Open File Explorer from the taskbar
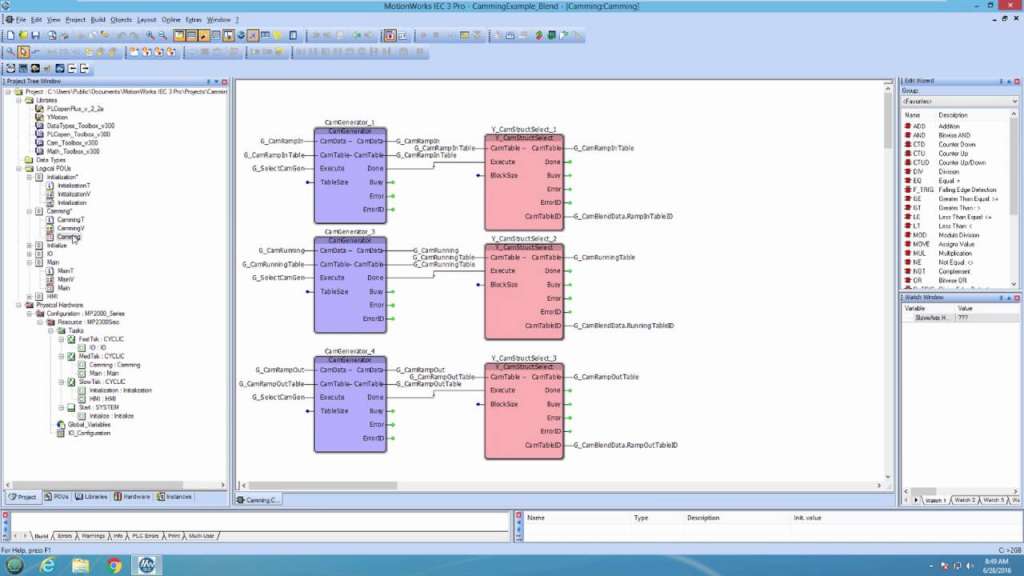 pyautogui.click(x=80, y=566)
